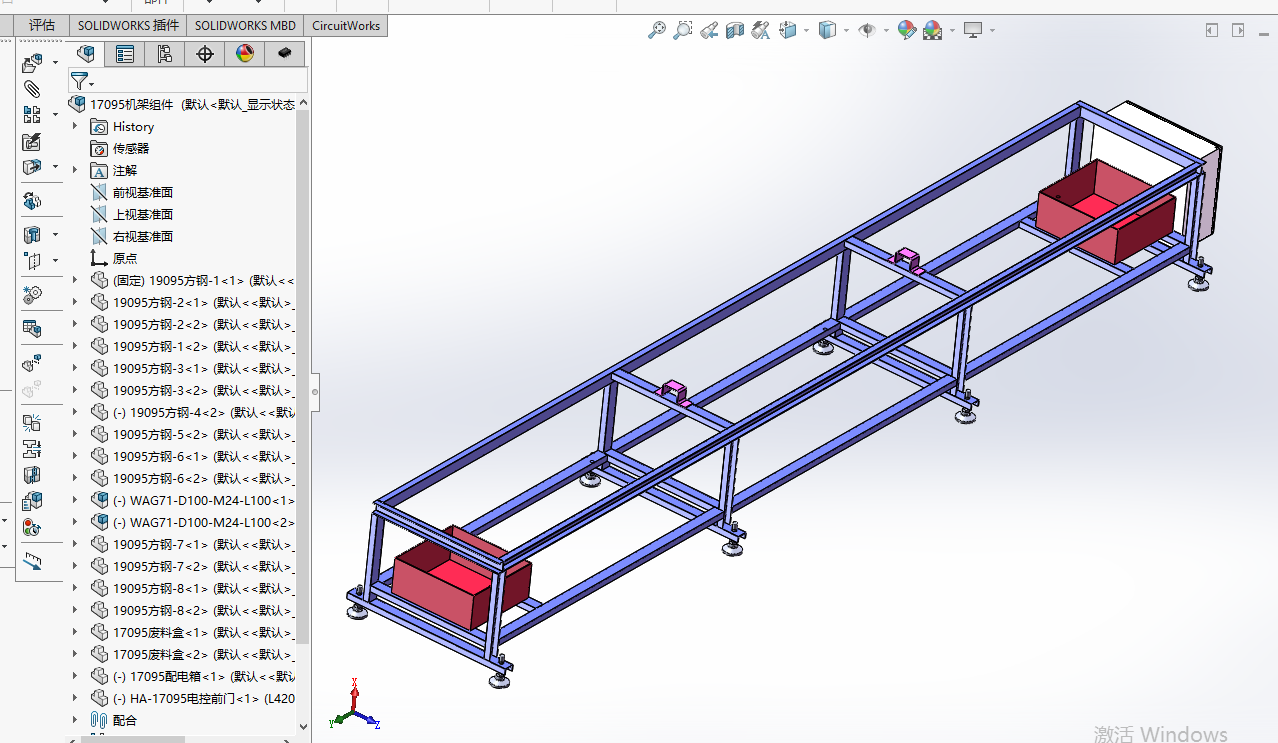Click the Edit Appearance color ball icon
This screenshot has width=1278, height=743.
[x=906, y=31]
